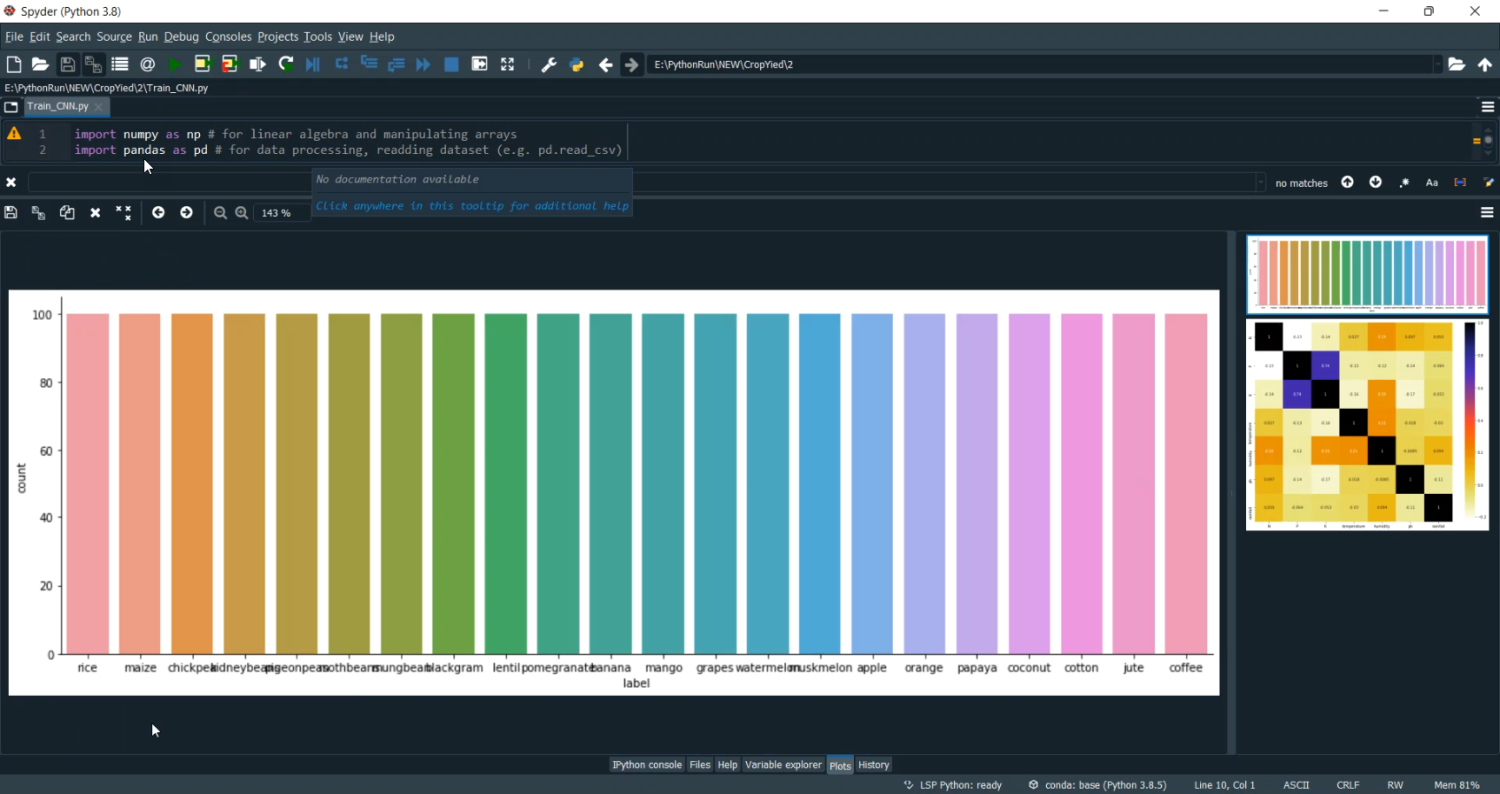The image size is (1500, 794).
Task: Expand the find text history dropdown
Action: pos(1259,183)
